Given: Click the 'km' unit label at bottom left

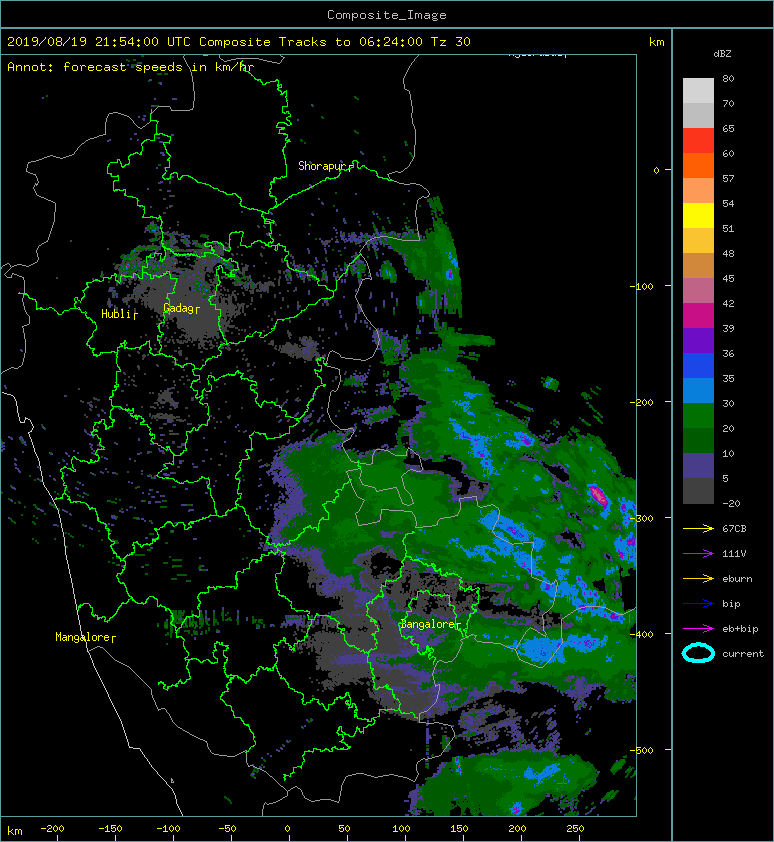Looking at the screenshot, I should pos(15,831).
